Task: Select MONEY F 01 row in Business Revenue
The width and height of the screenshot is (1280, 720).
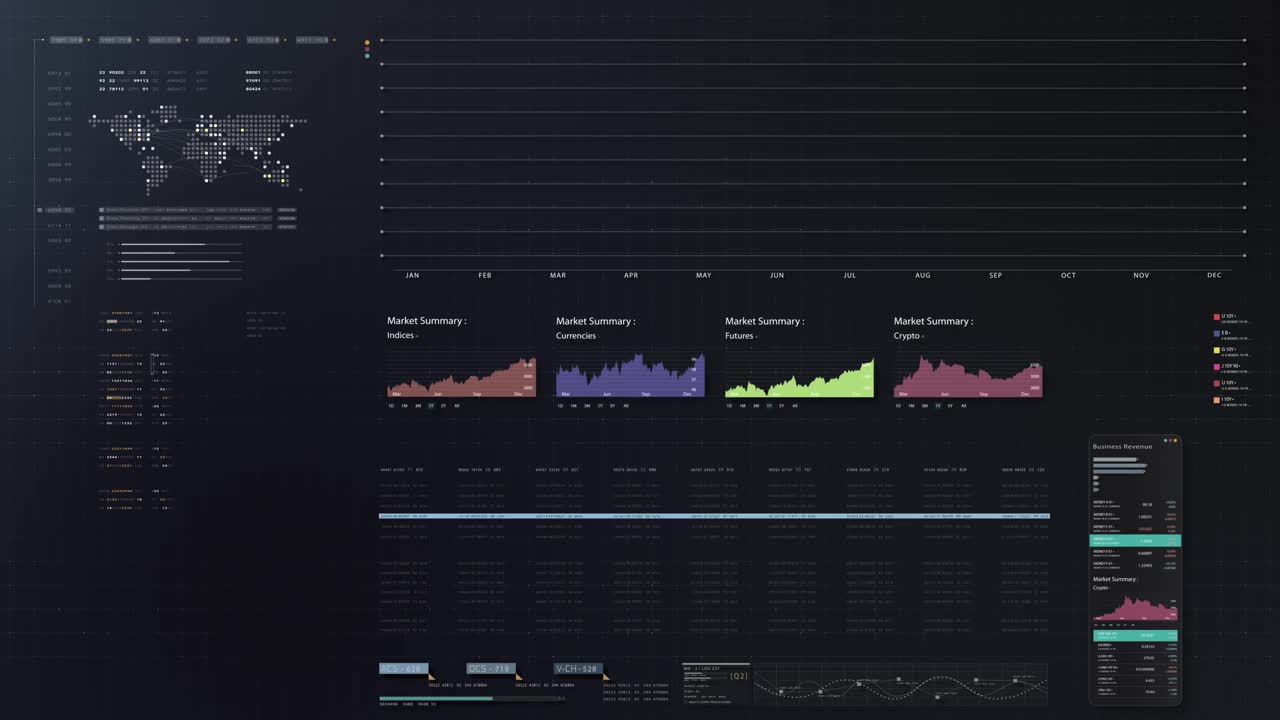Action: click(x=1135, y=565)
